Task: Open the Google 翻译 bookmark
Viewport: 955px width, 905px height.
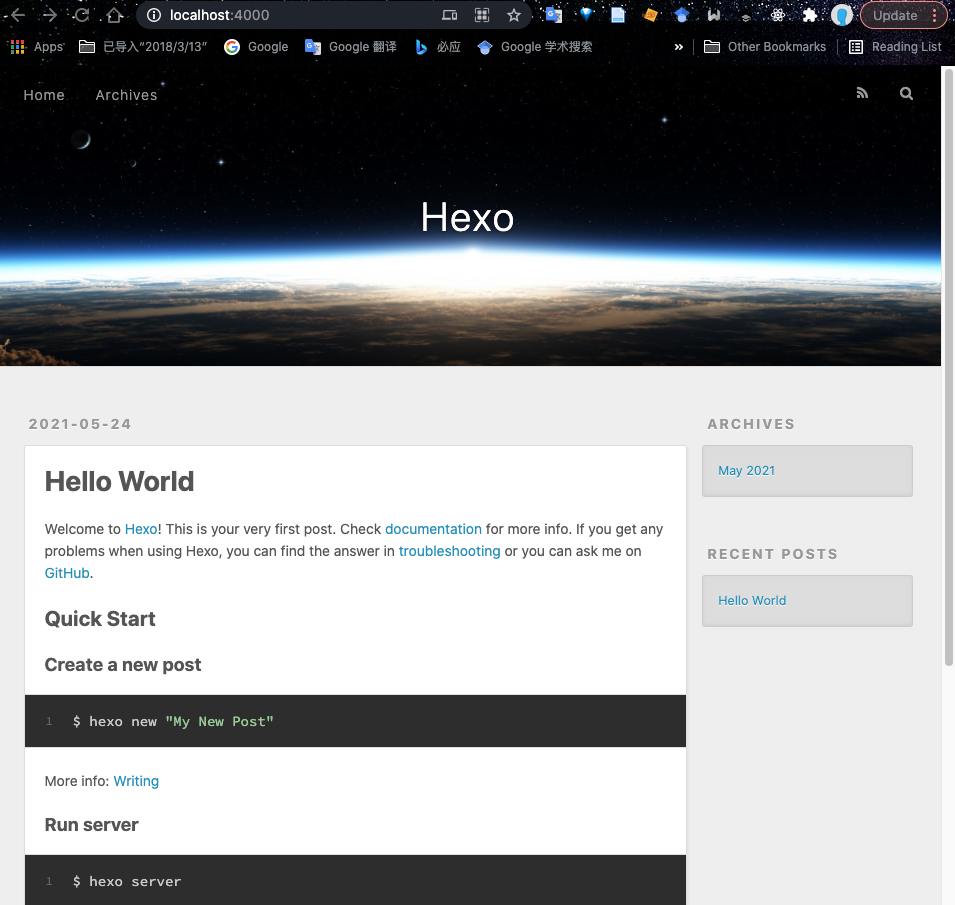Action: [351, 47]
